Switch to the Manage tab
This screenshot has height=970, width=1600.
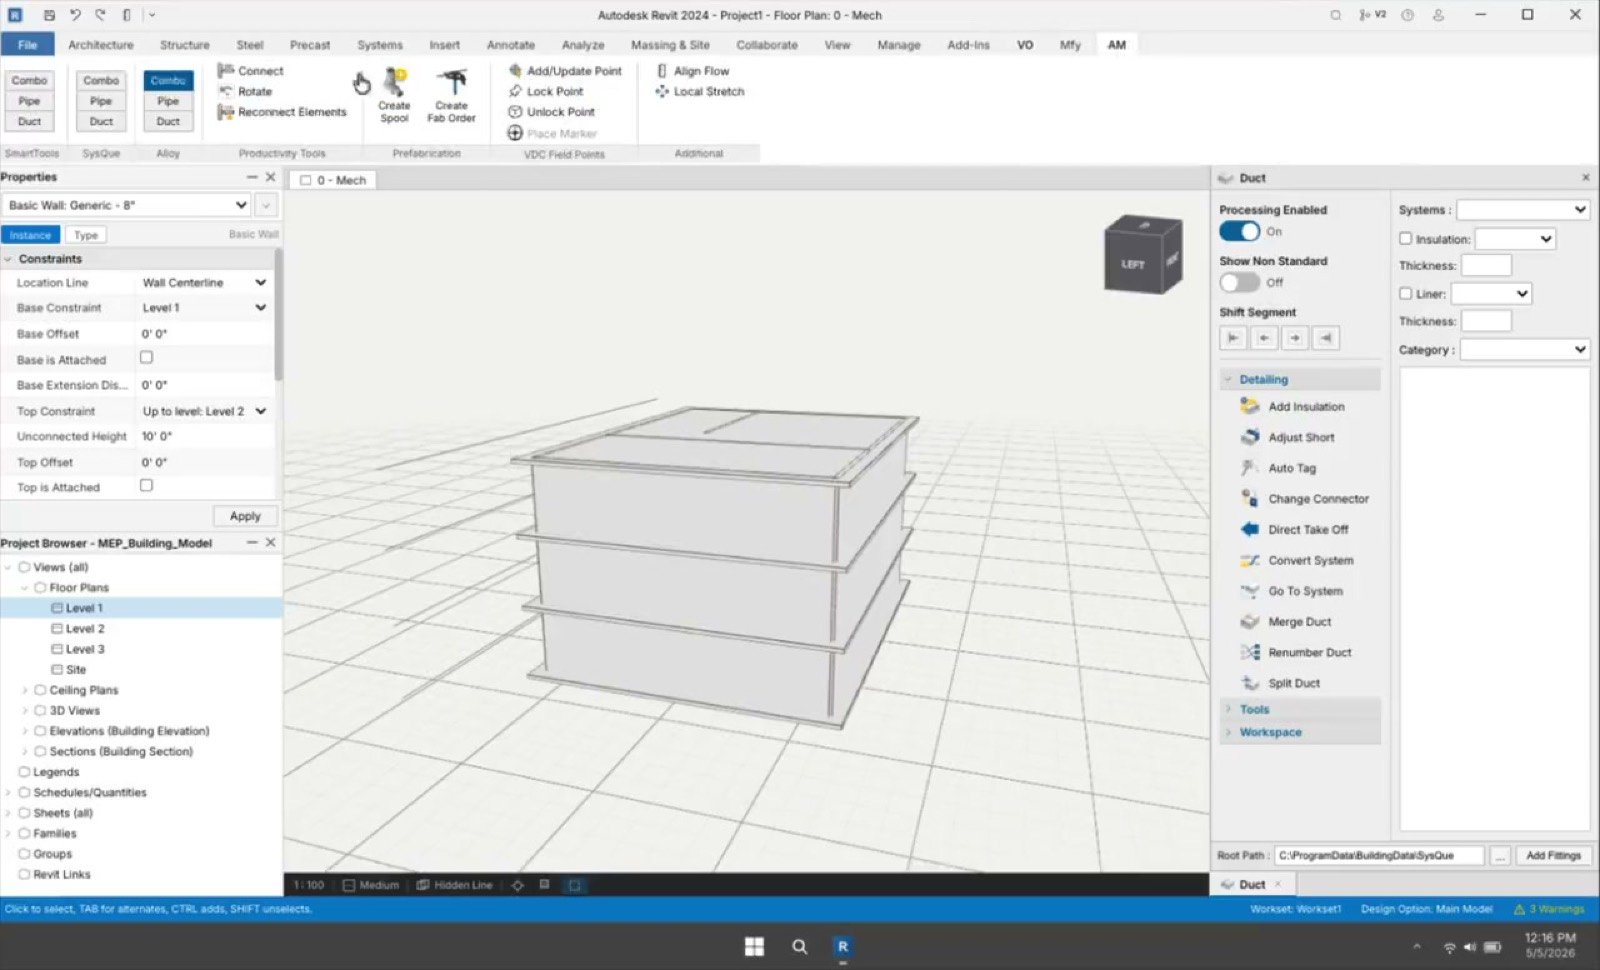coord(898,45)
